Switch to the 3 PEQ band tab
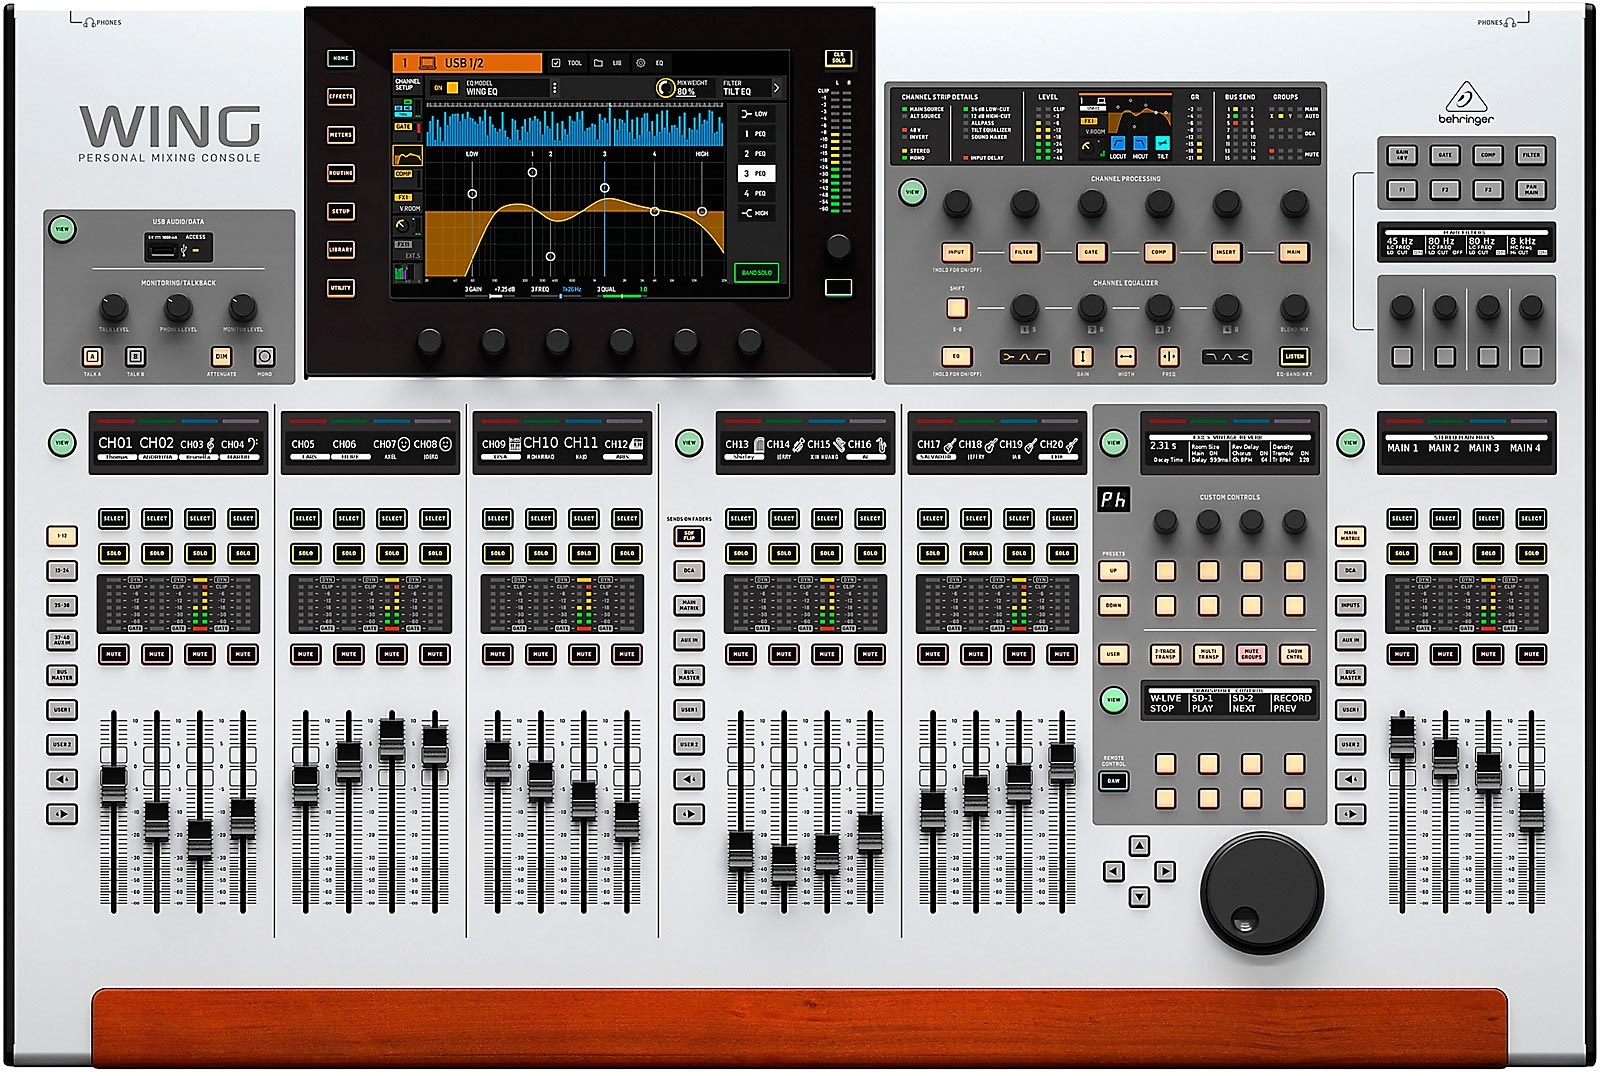This screenshot has width=1600, height=1076. point(757,174)
